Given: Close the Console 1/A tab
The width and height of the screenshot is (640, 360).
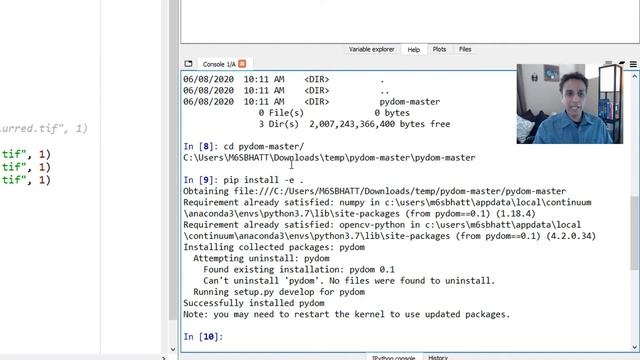Looking at the screenshot, I should [242, 64].
